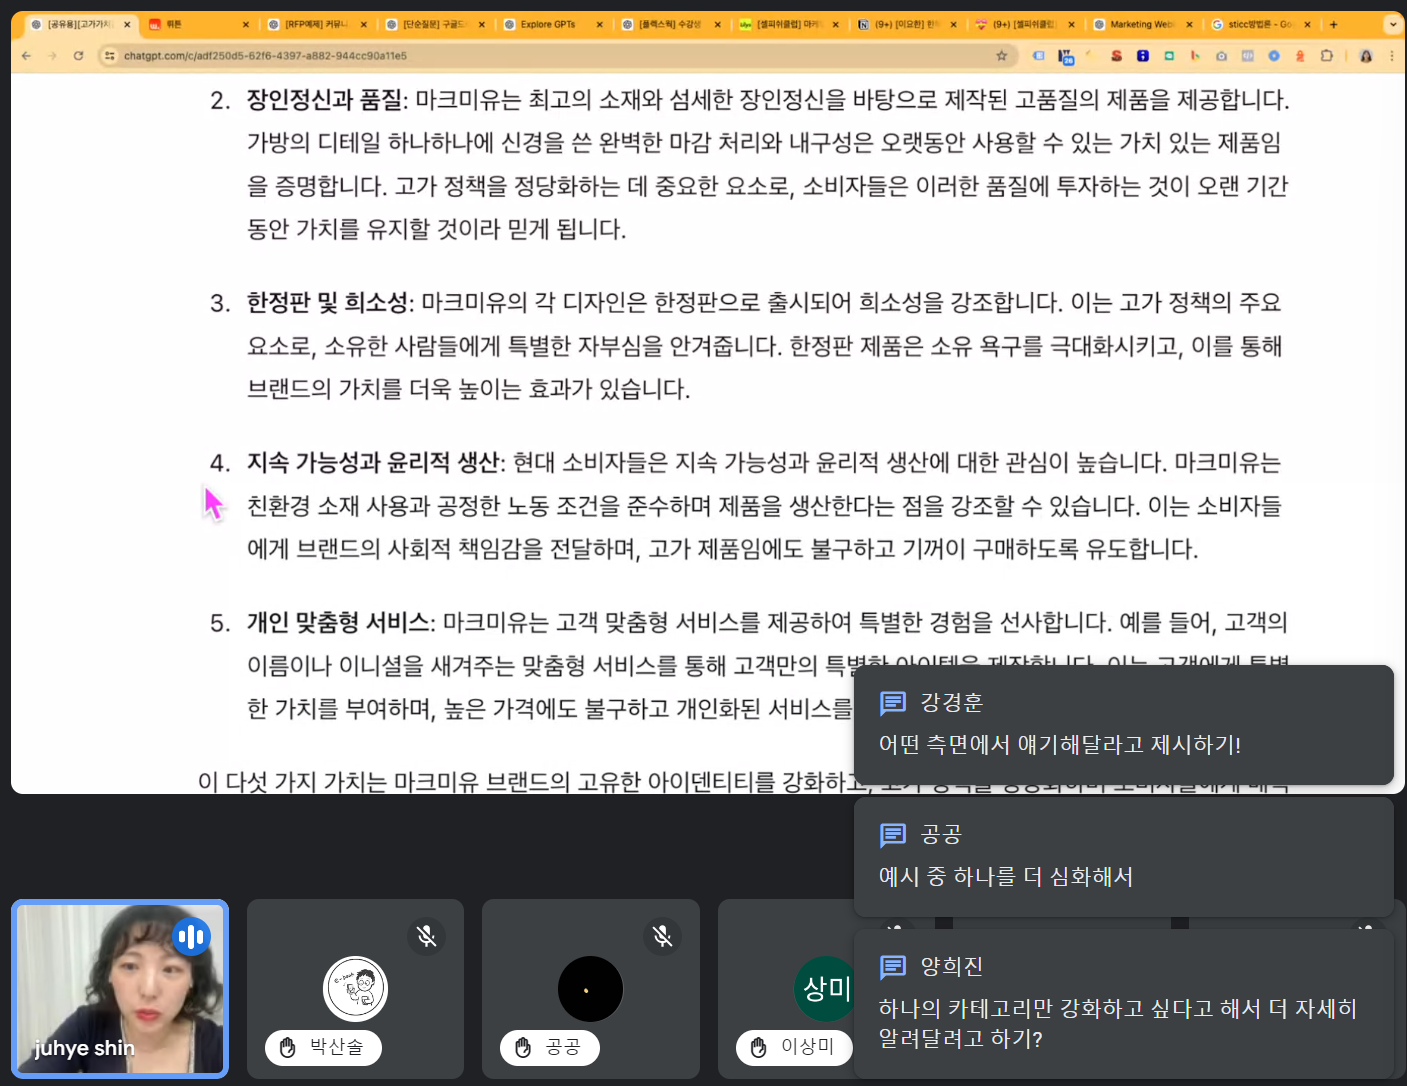
Task: Open the camera screenshot extension
Action: (1221, 56)
